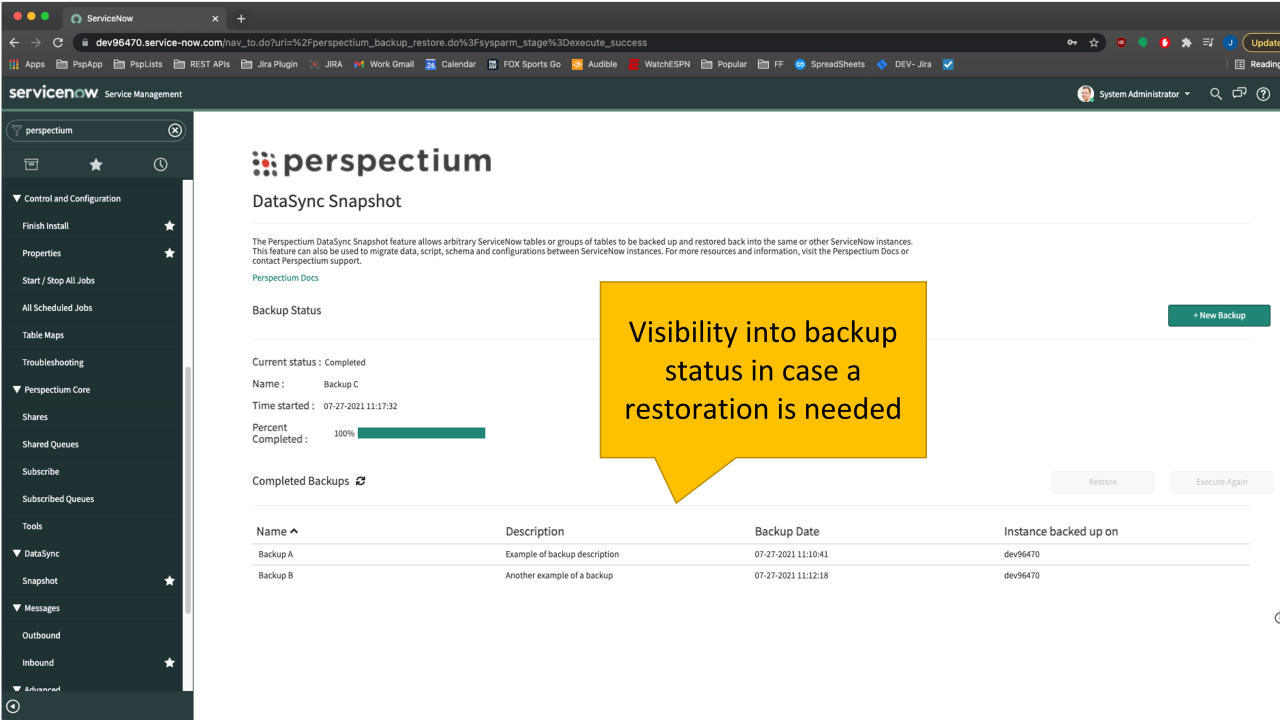Open All Scheduled Jobs module
This screenshot has height=720, width=1280.
(x=57, y=308)
